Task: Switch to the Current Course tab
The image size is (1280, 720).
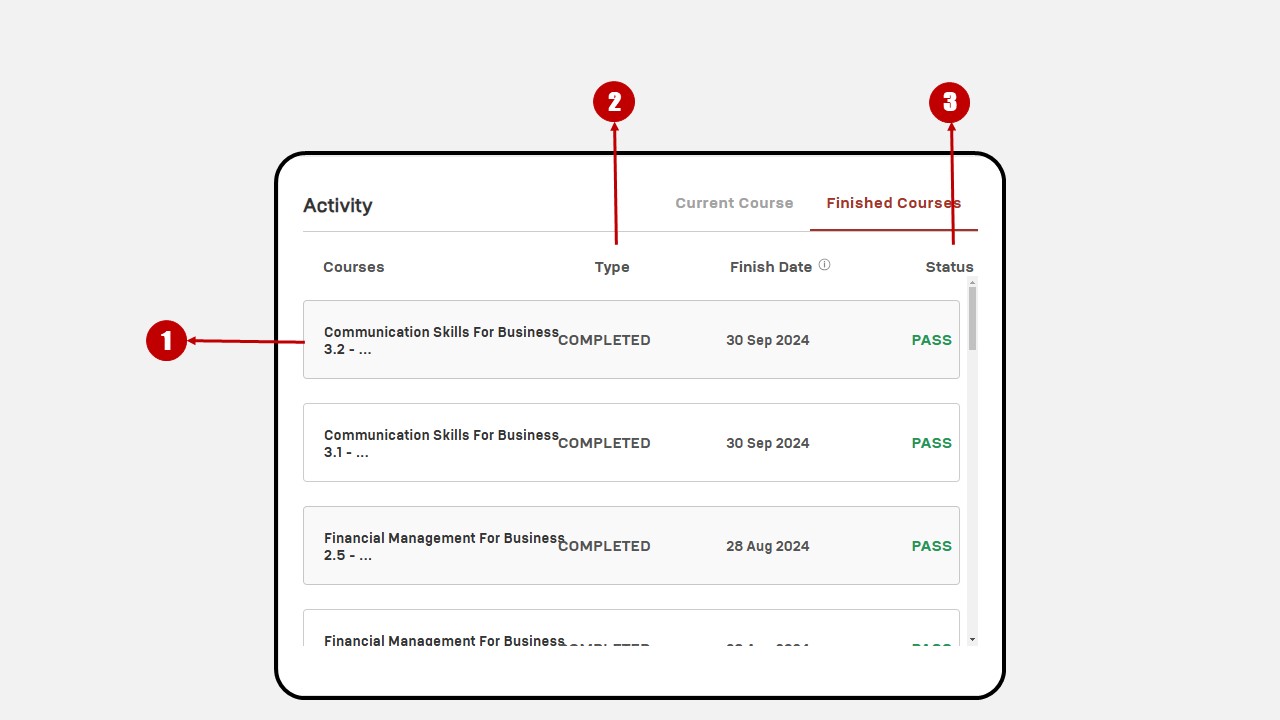Action: click(734, 203)
